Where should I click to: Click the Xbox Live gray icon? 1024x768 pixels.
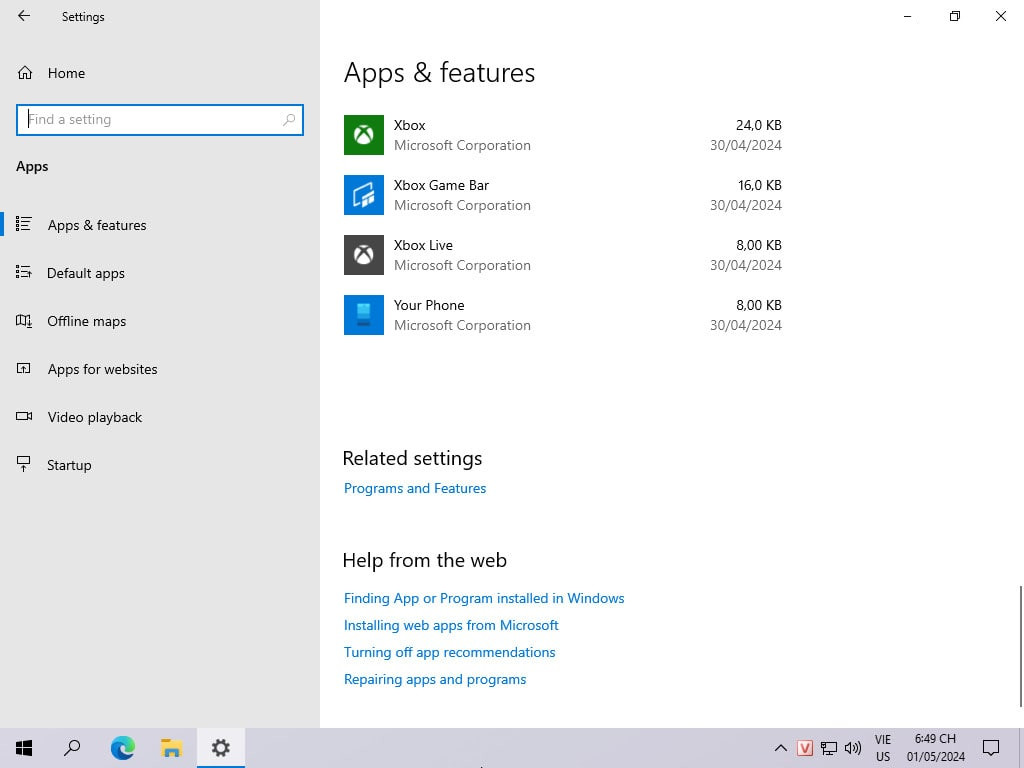[364, 255]
